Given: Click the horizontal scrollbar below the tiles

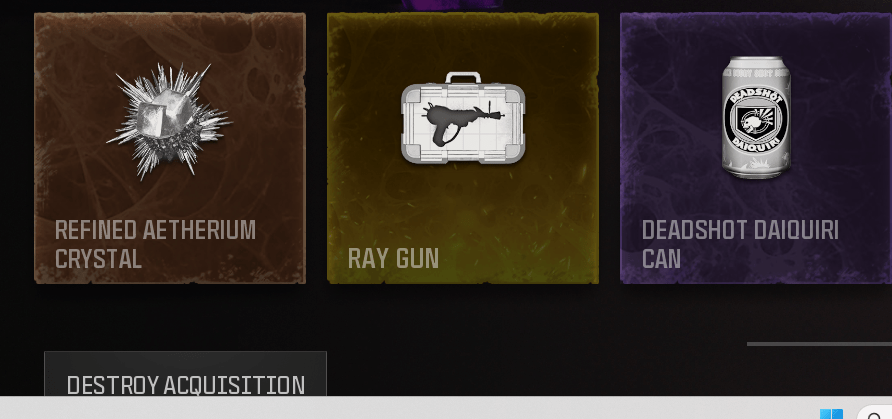Looking at the screenshot, I should pos(819,344).
